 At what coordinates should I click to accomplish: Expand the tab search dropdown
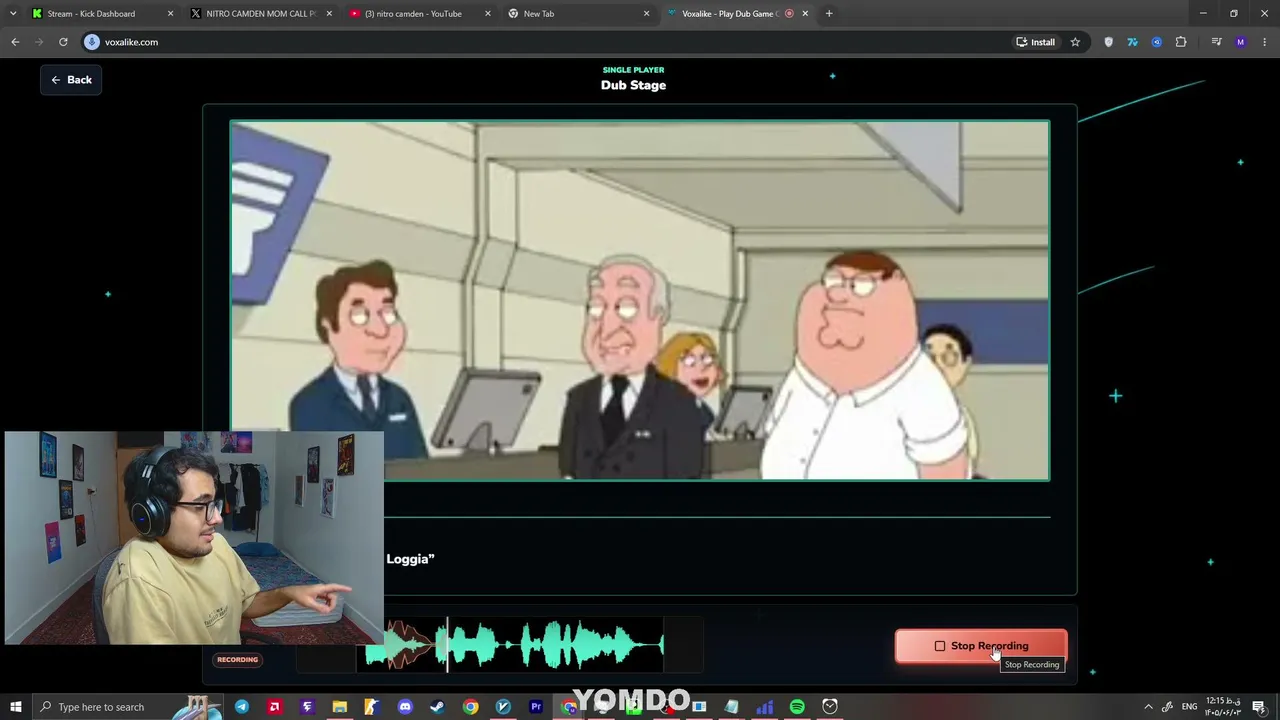13,14
